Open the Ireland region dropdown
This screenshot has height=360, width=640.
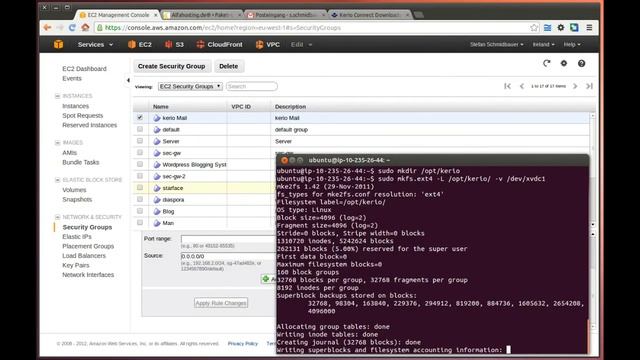[x=543, y=44]
